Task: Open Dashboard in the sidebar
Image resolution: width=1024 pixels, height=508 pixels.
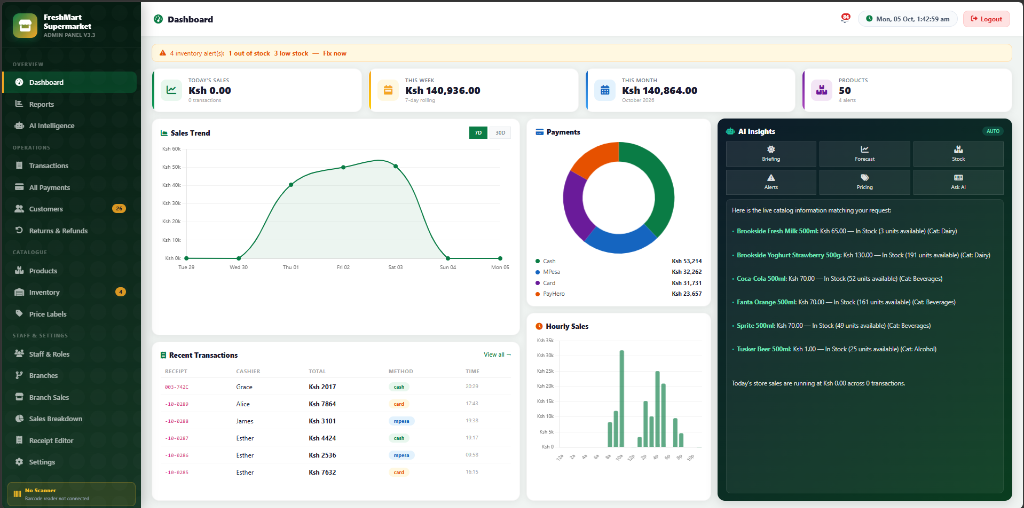Action: coord(69,82)
